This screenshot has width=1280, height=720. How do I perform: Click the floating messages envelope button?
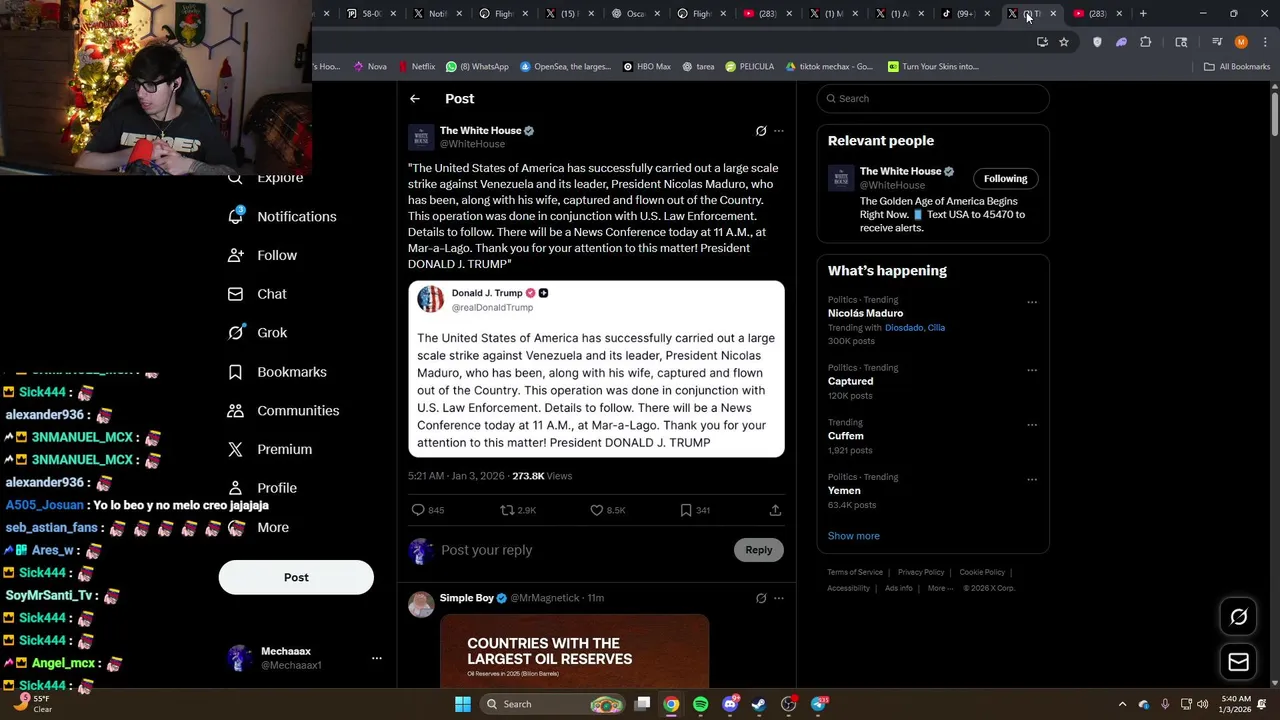(1238, 662)
